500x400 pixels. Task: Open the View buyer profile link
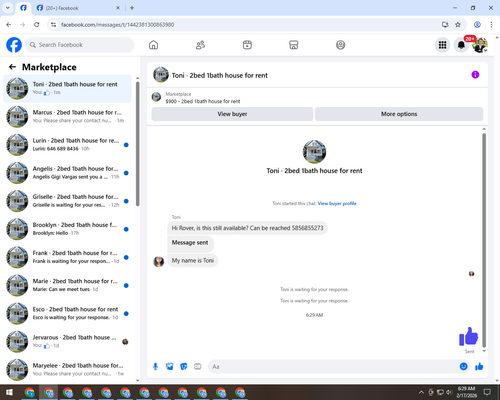click(x=337, y=203)
